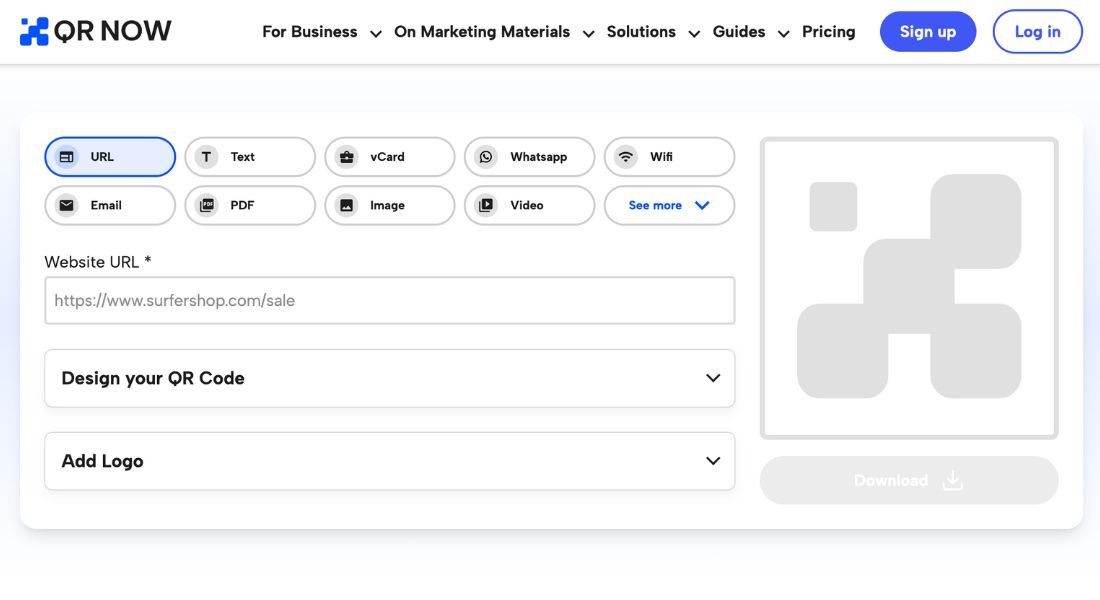Viewport: 1100px width, 600px height.
Task: Choose the Whatsapp label in QR types
Action: [x=539, y=157]
